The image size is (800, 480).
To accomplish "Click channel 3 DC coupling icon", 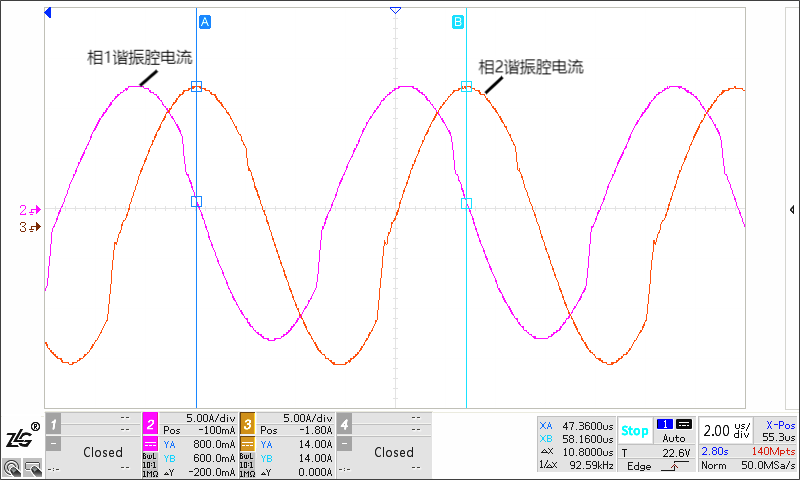I will [247, 444].
